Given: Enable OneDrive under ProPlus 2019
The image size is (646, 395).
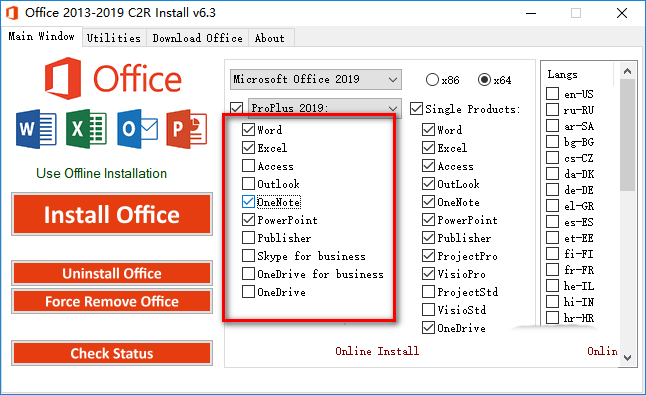Looking at the screenshot, I should click(x=248, y=292).
